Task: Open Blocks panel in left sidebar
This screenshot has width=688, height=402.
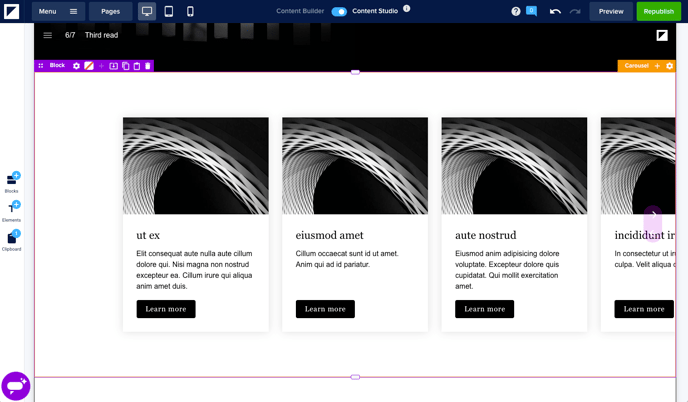Action: (11, 181)
